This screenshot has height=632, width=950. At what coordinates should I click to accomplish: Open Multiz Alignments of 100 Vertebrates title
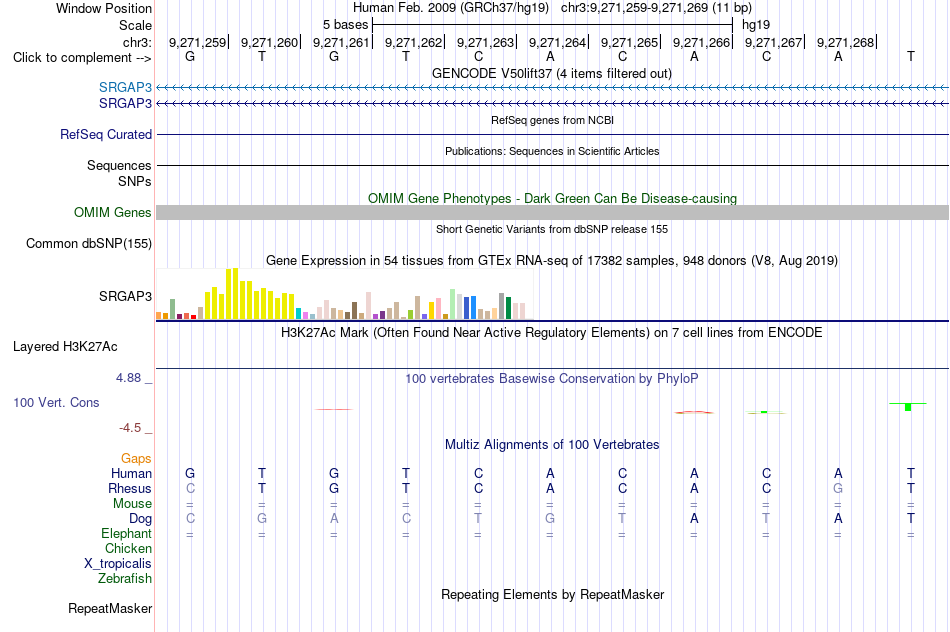(552, 445)
